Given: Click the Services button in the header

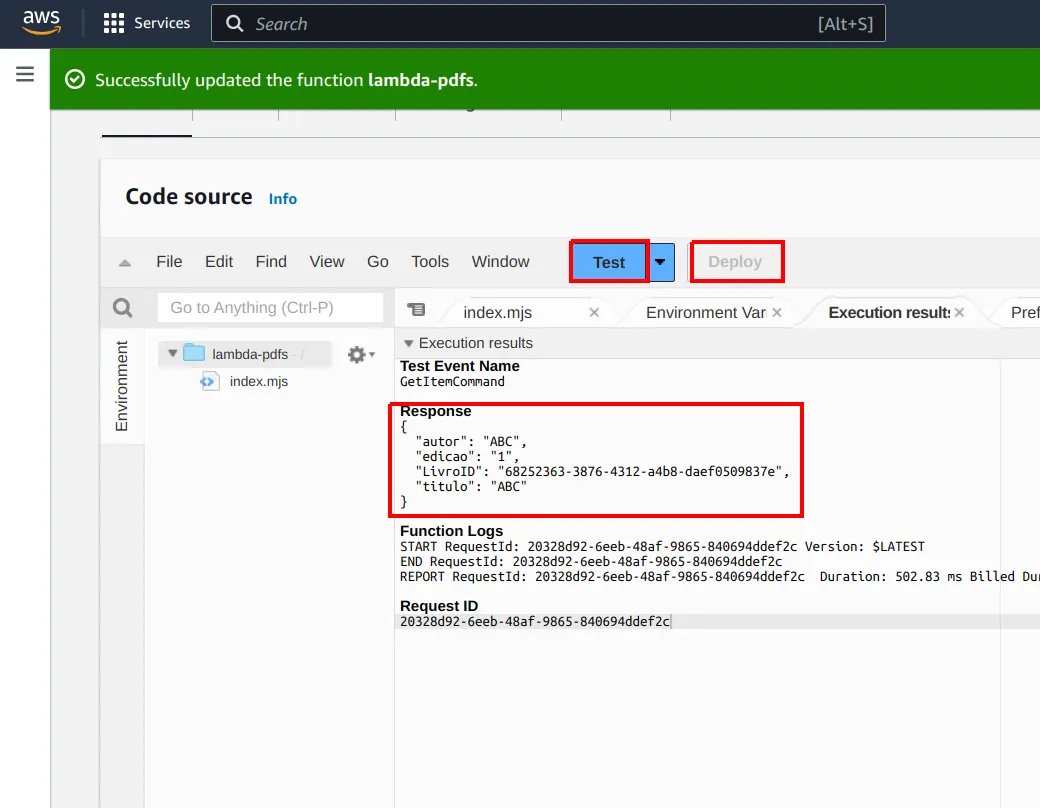Looking at the screenshot, I should (x=147, y=23).
